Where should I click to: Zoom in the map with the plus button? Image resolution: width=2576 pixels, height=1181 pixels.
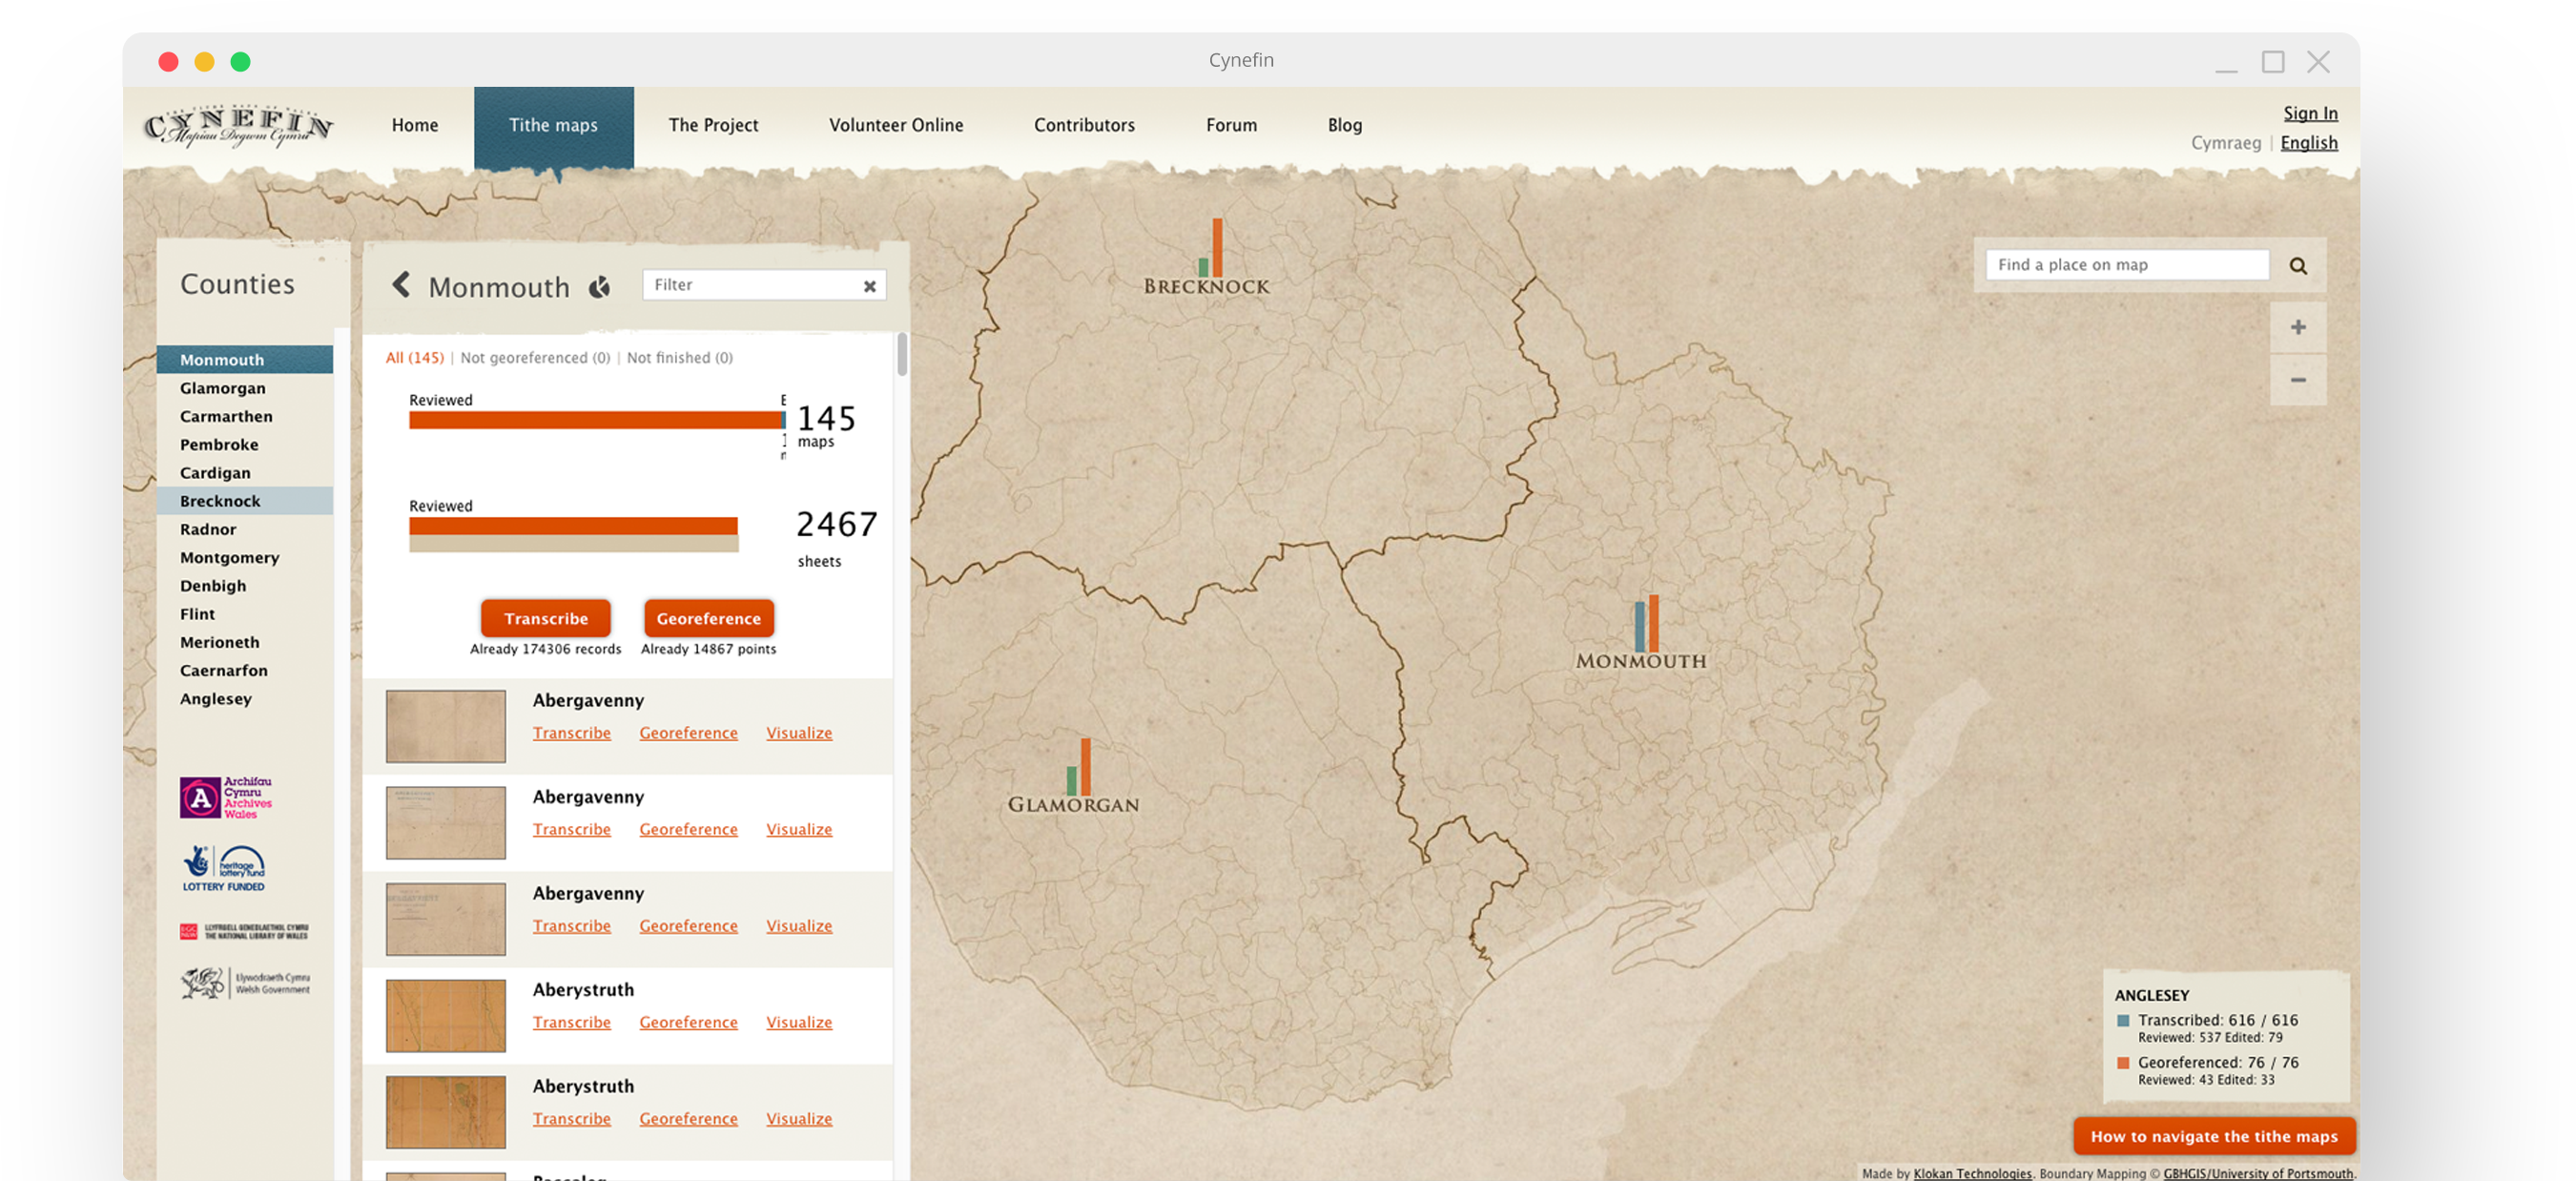click(2298, 327)
